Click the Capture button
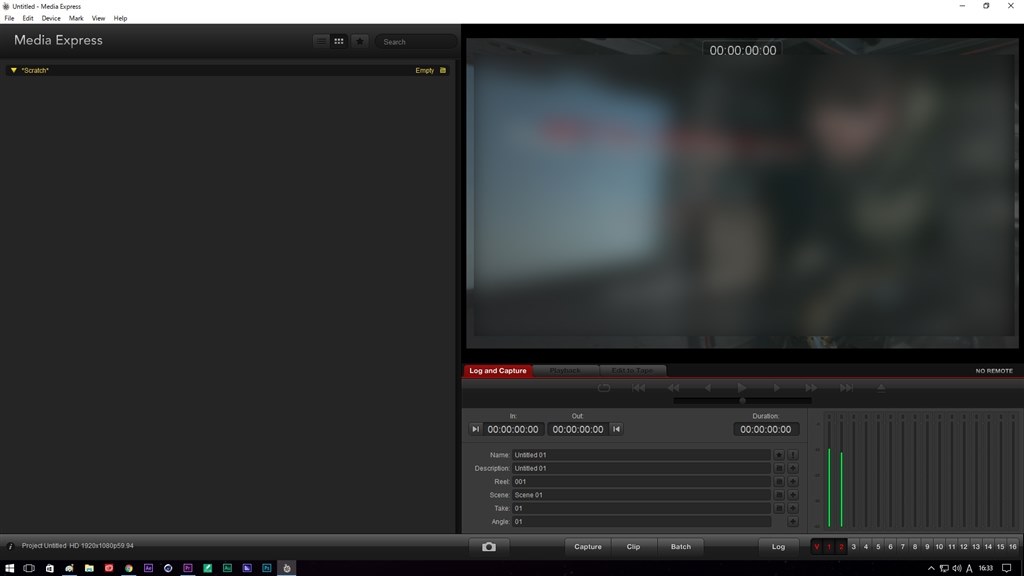1024x576 pixels. coord(588,547)
